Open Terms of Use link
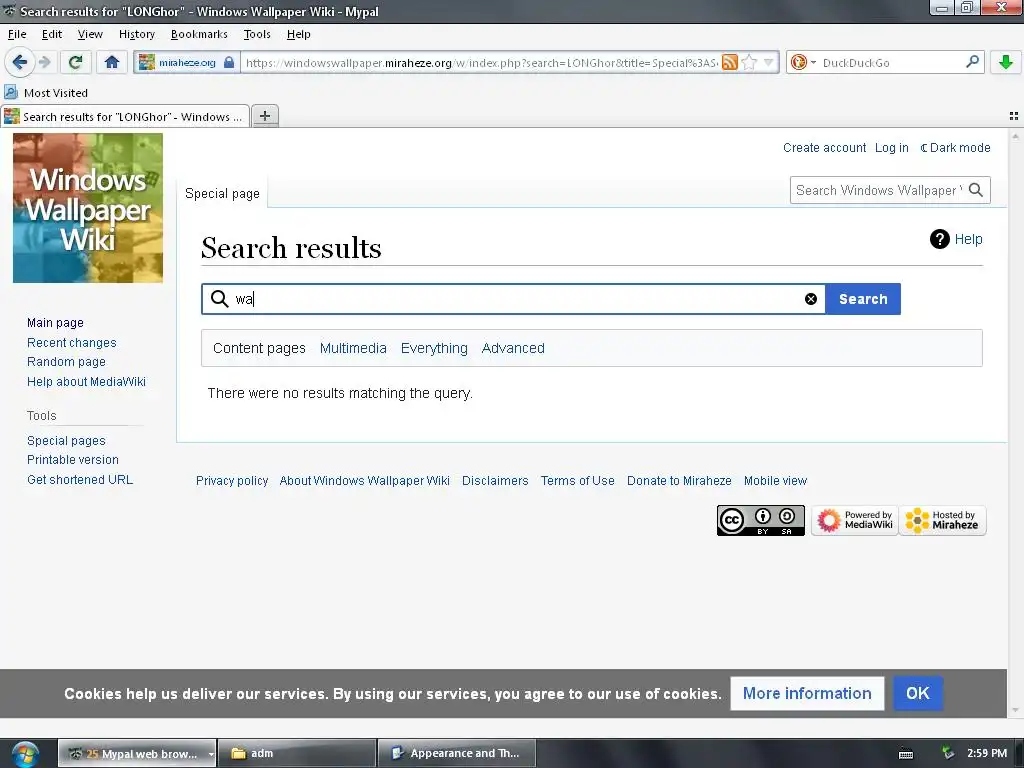This screenshot has width=1024, height=768. click(577, 481)
